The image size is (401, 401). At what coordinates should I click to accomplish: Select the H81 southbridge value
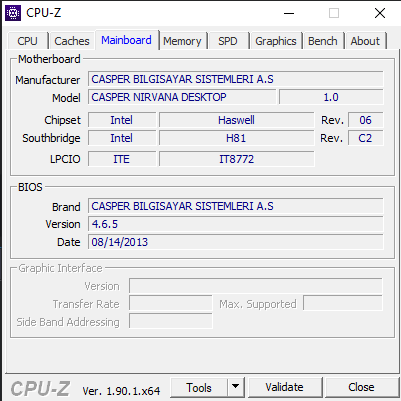tap(236, 138)
